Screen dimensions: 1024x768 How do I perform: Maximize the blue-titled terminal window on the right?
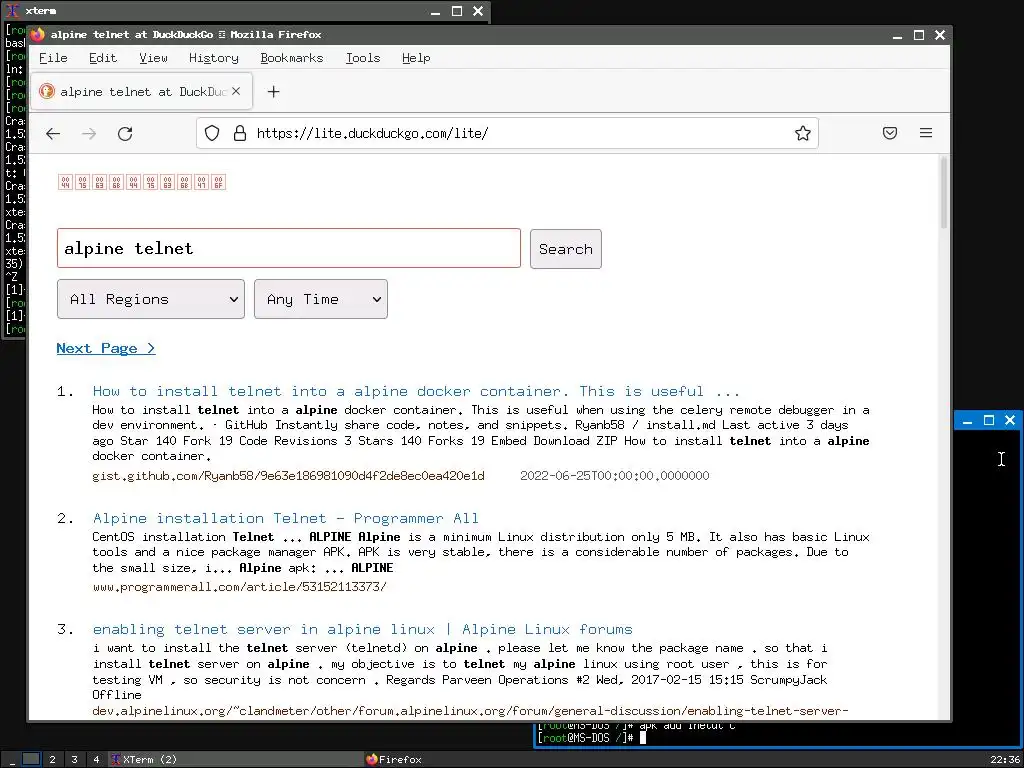(989, 420)
